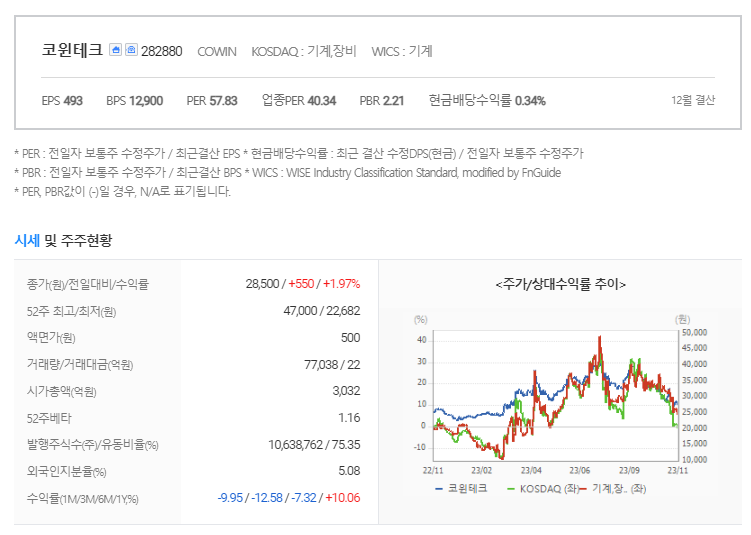Select PBR value 2.21
The width and height of the screenshot is (751, 535).
[393, 101]
